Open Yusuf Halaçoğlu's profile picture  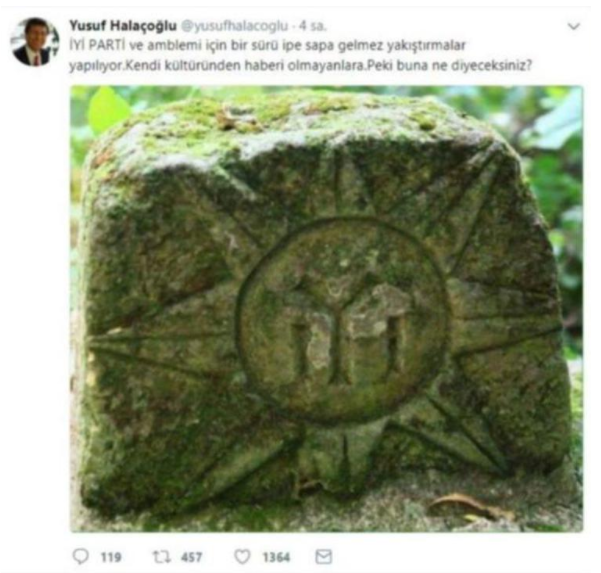pos(35,42)
